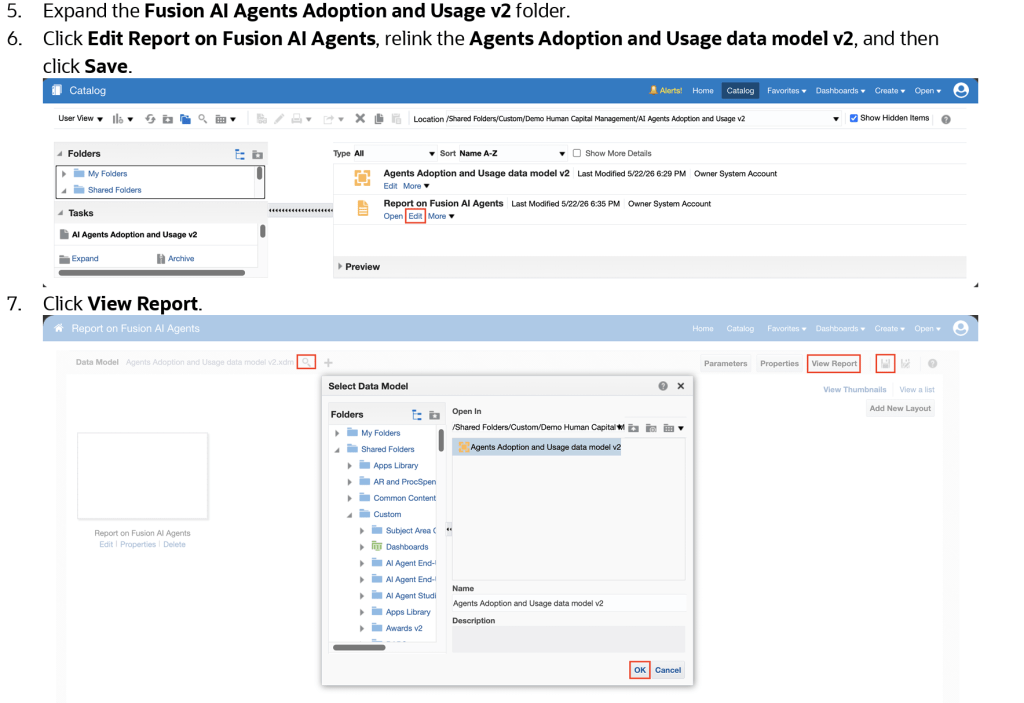The width and height of the screenshot is (1024, 703).
Task: Click the Catalog book icon in header
Action: (57, 90)
